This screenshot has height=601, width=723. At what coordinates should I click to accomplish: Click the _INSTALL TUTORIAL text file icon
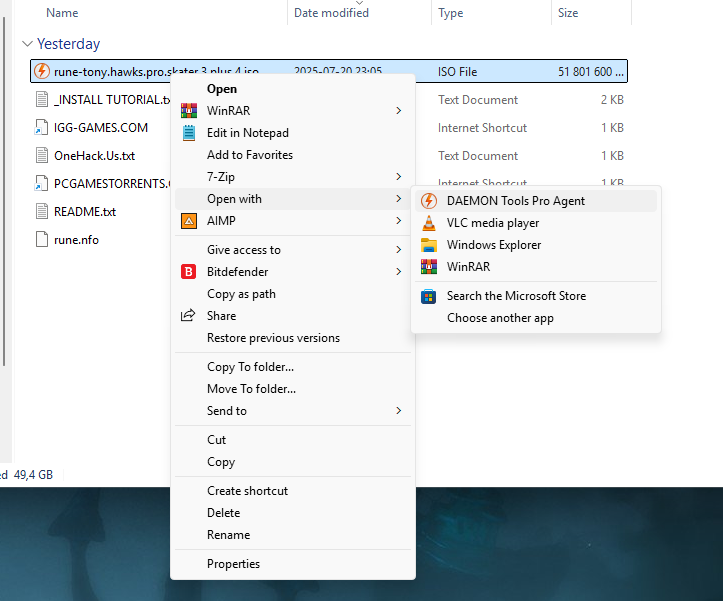click(x=41, y=99)
